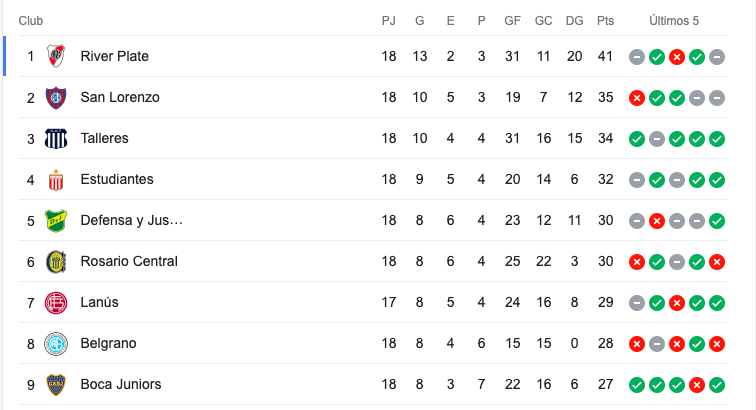
Task: Click the Club column header
Action: (30, 21)
